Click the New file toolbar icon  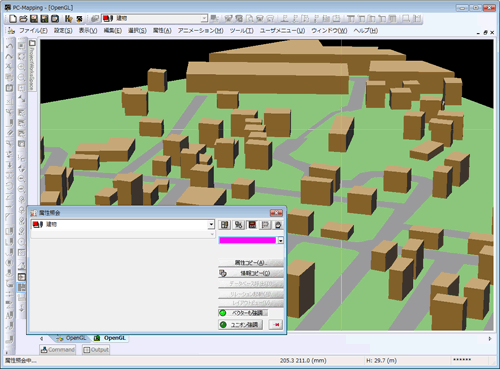(x=13, y=19)
